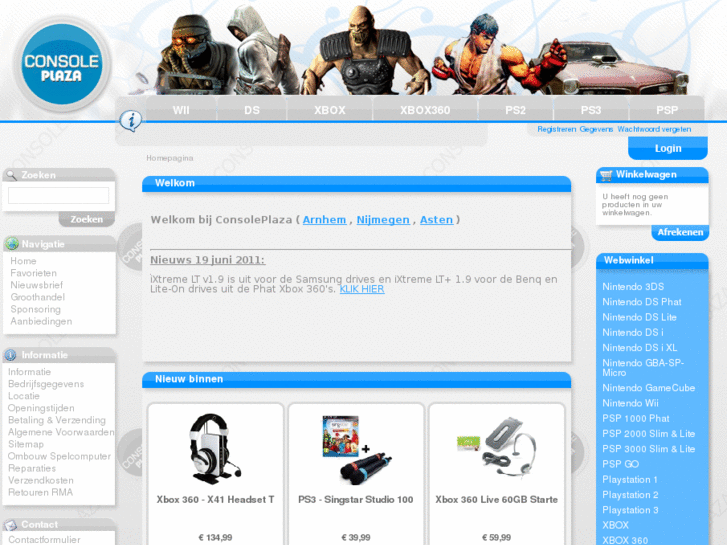Click the Locatie link
The height and width of the screenshot is (545, 727).
click(24, 396)
